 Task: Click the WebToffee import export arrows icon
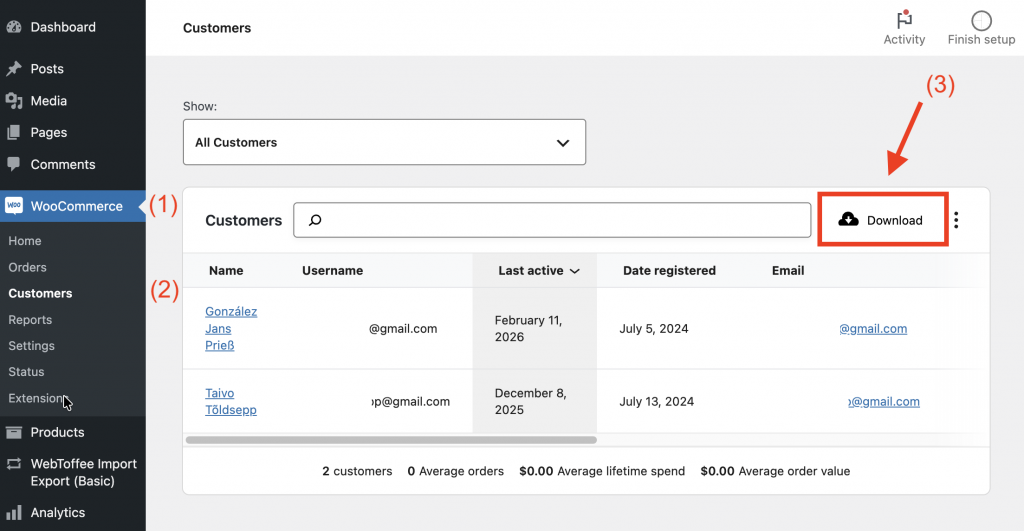point(14,464)
